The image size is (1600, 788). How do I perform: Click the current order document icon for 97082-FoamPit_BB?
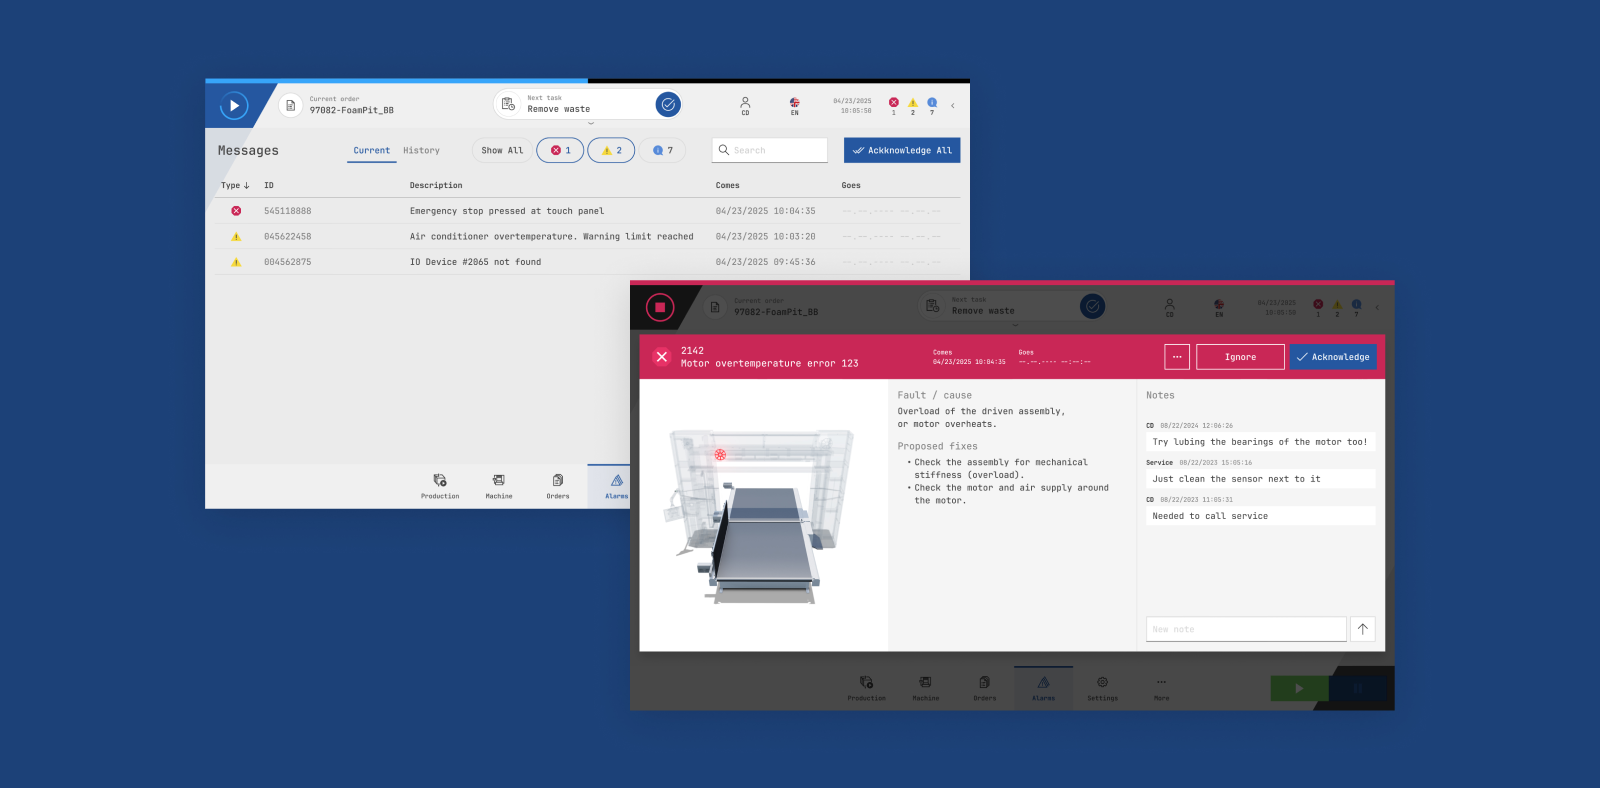(x=290, y=105)
